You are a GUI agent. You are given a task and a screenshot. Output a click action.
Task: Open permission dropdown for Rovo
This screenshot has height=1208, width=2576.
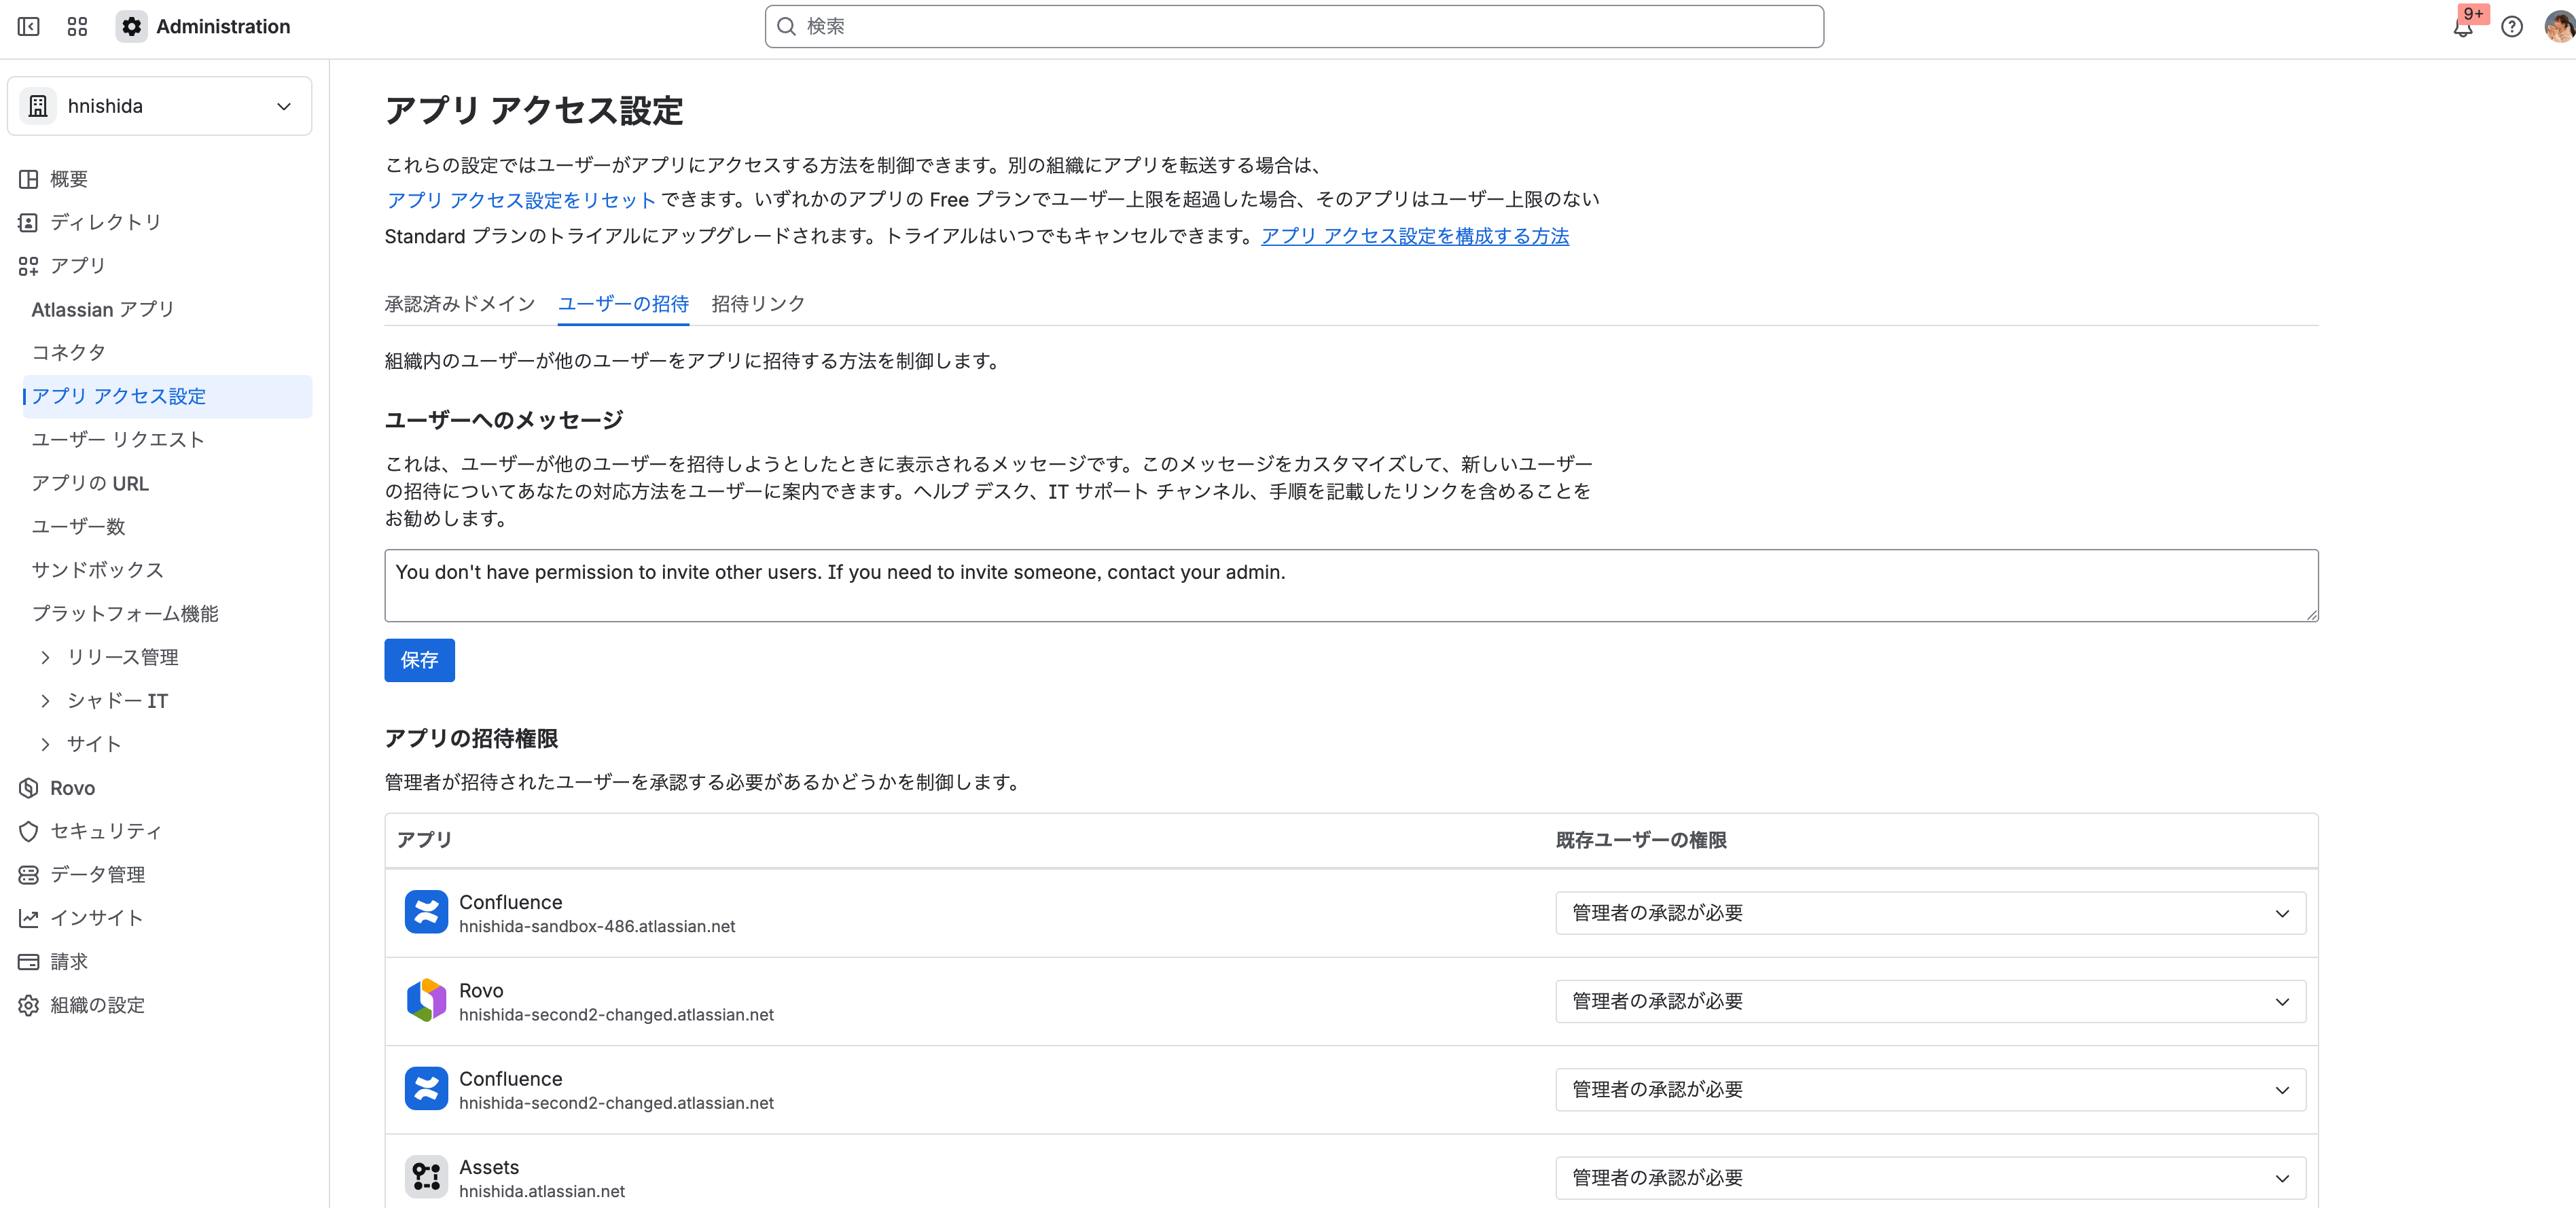click(1930, 1001)
